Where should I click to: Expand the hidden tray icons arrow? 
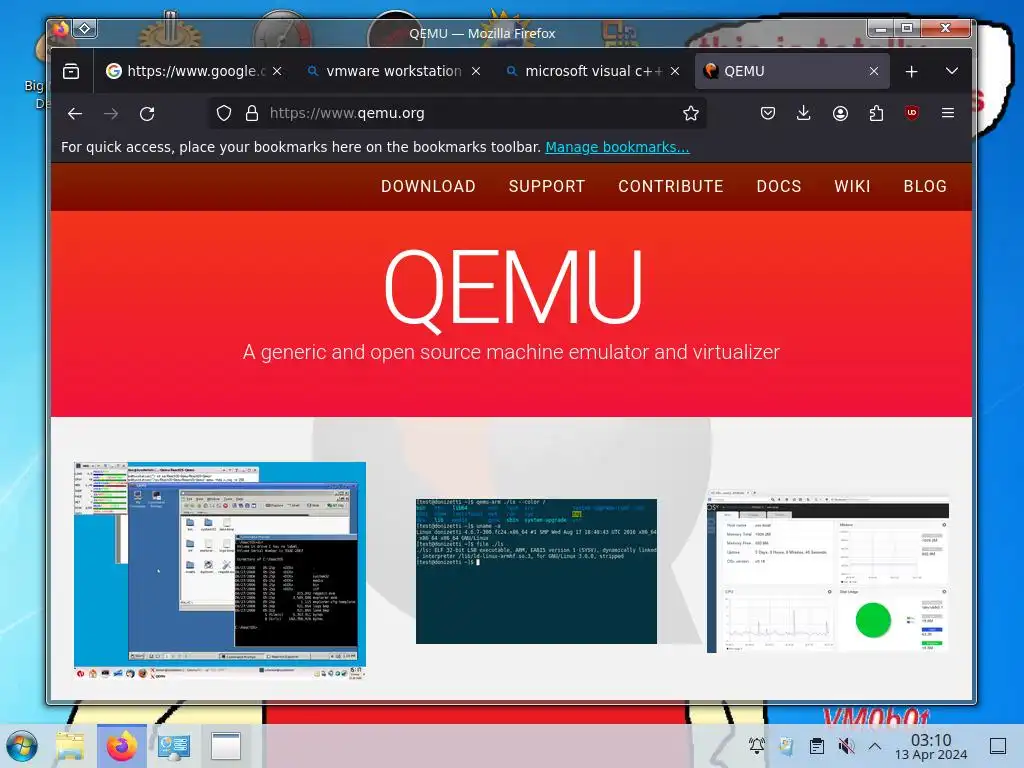pos(875,746)
